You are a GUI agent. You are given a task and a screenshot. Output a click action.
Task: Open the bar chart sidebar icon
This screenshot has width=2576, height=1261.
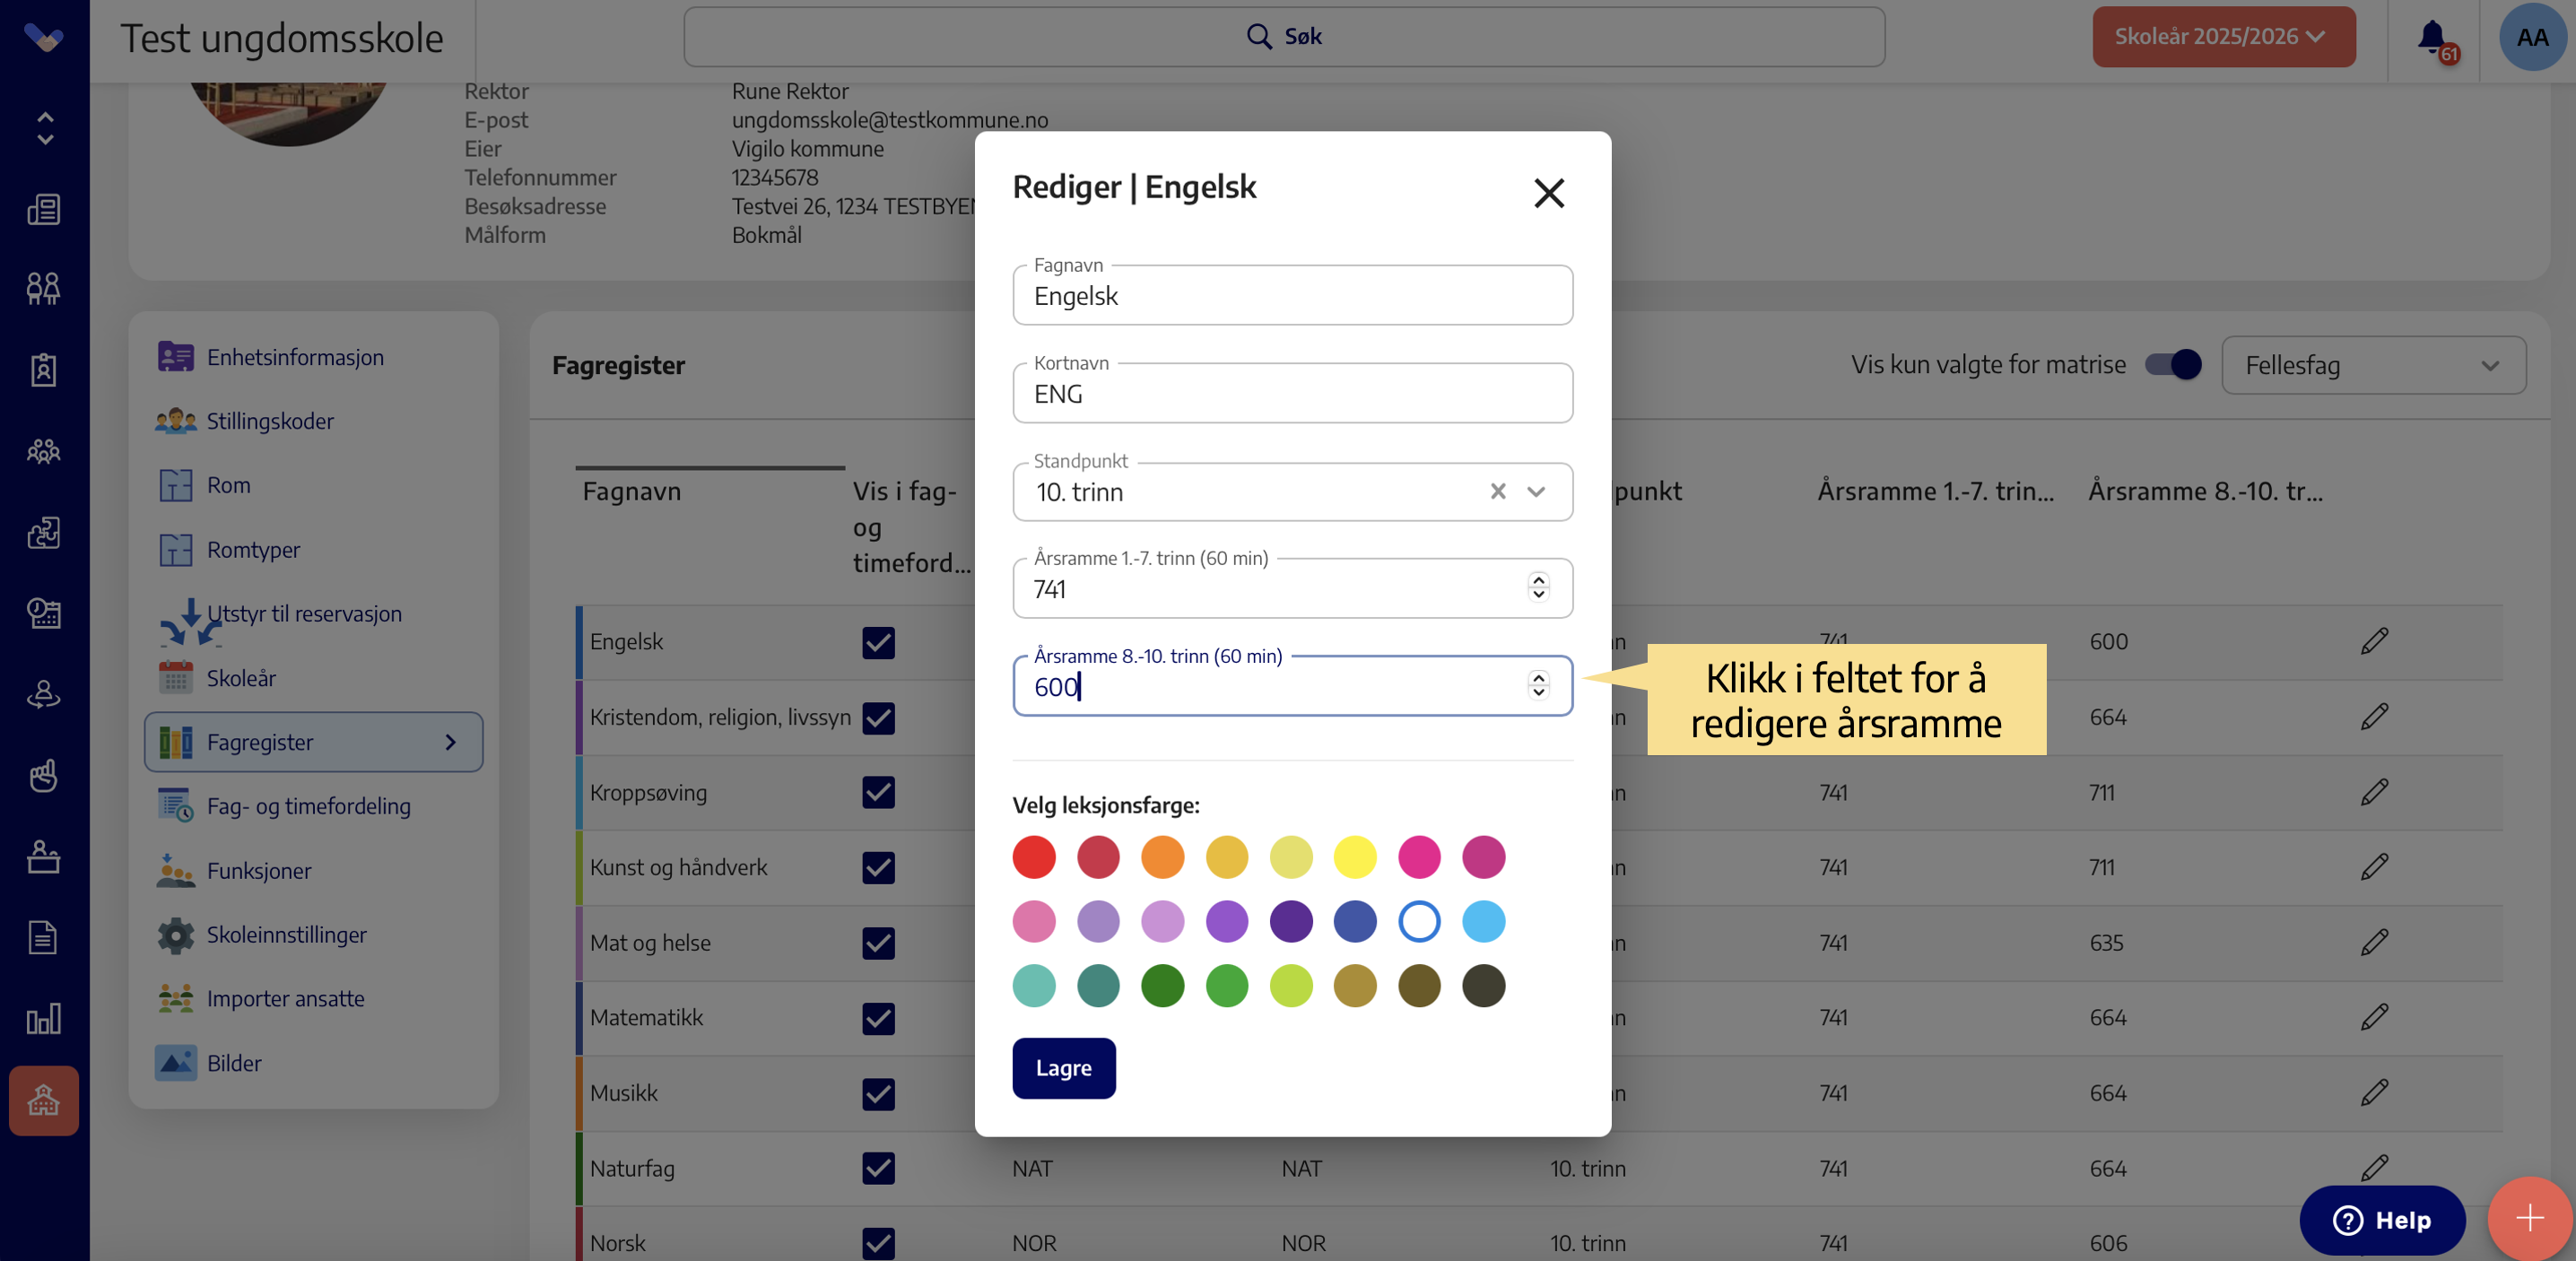44,1019
